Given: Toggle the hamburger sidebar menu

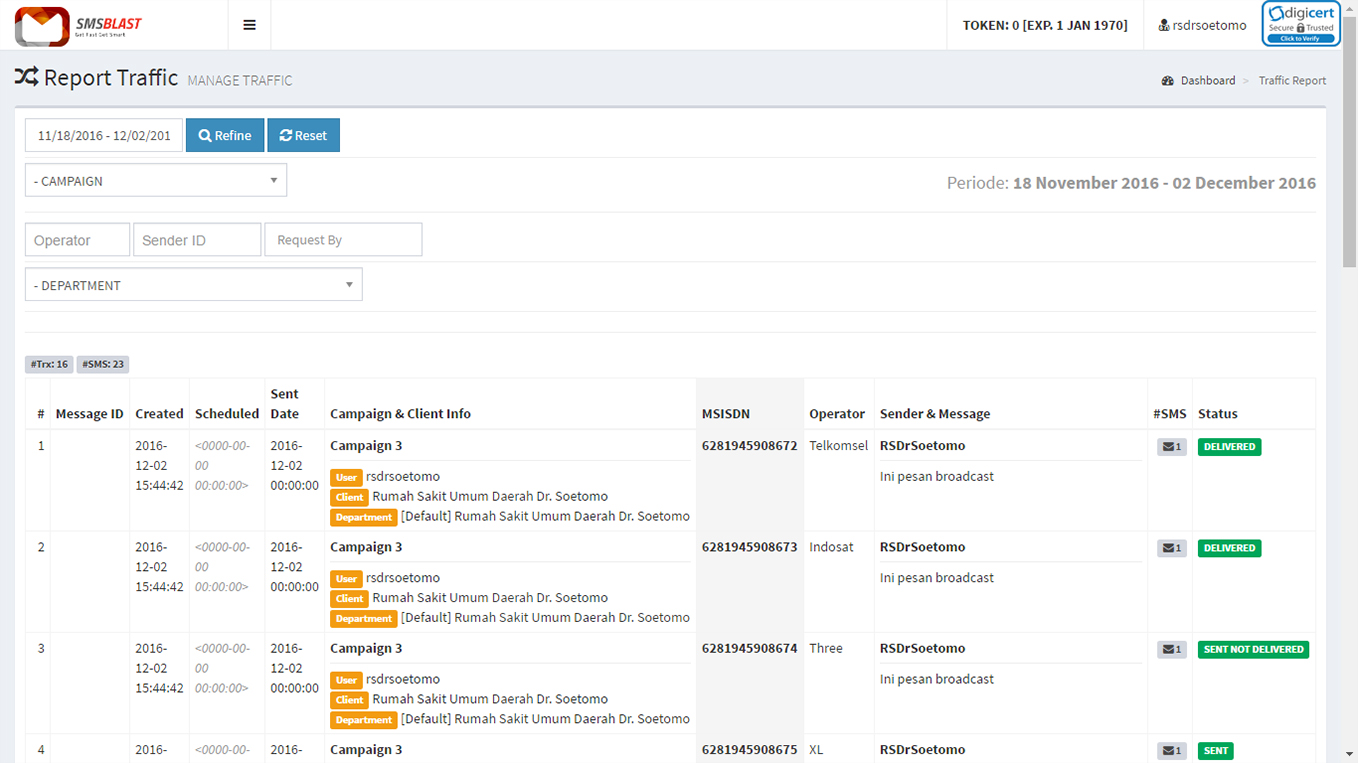Looking at the screenshot, I should tap(249, 25).
